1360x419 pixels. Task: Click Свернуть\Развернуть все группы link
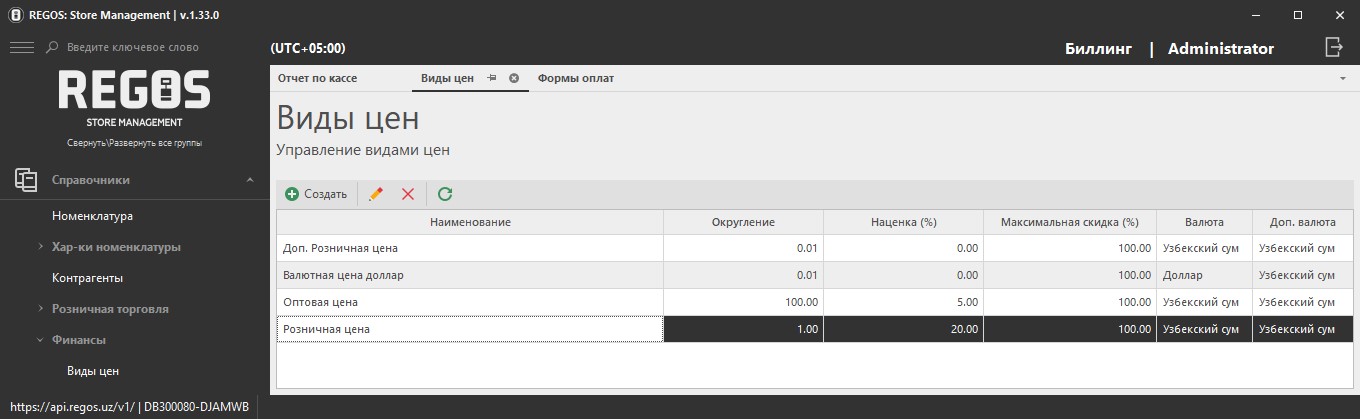(134, 143)
